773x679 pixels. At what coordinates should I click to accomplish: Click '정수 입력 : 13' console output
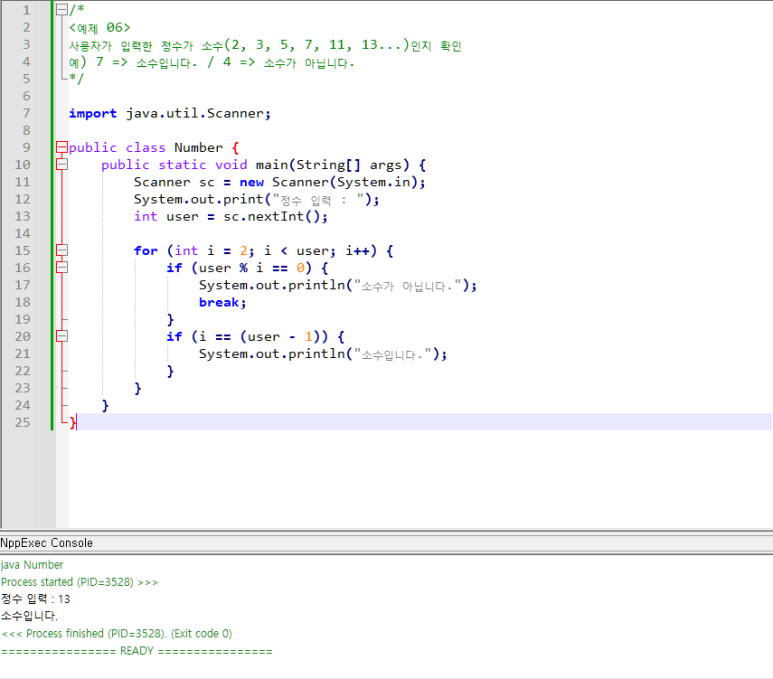[35, 599]
